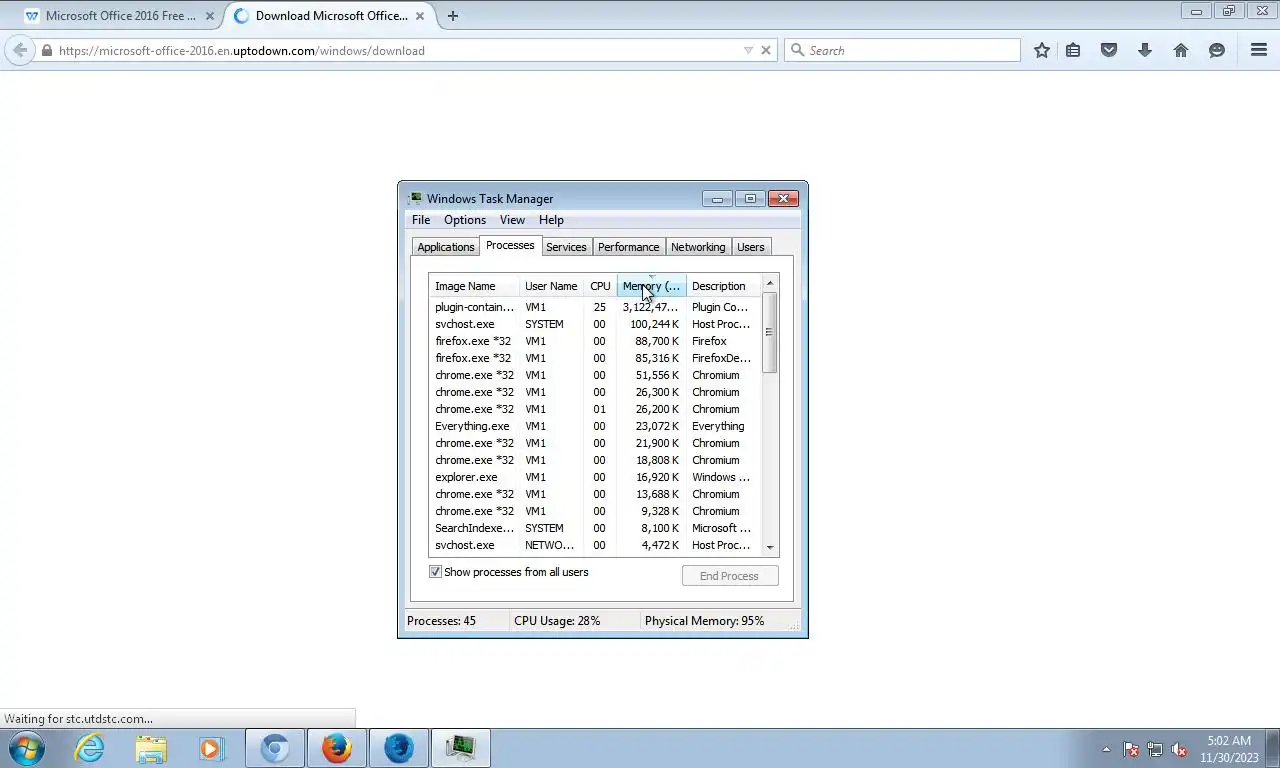Open a new browser tab
1280x768 pixels.
tap(453, 16)
